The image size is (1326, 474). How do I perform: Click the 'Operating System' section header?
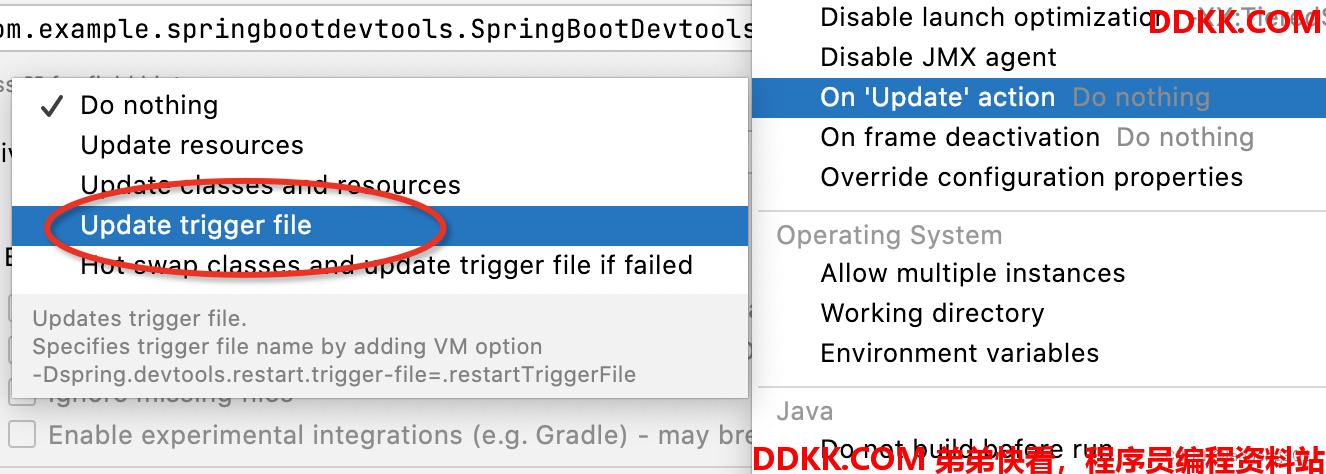click(x=889, y=235)
